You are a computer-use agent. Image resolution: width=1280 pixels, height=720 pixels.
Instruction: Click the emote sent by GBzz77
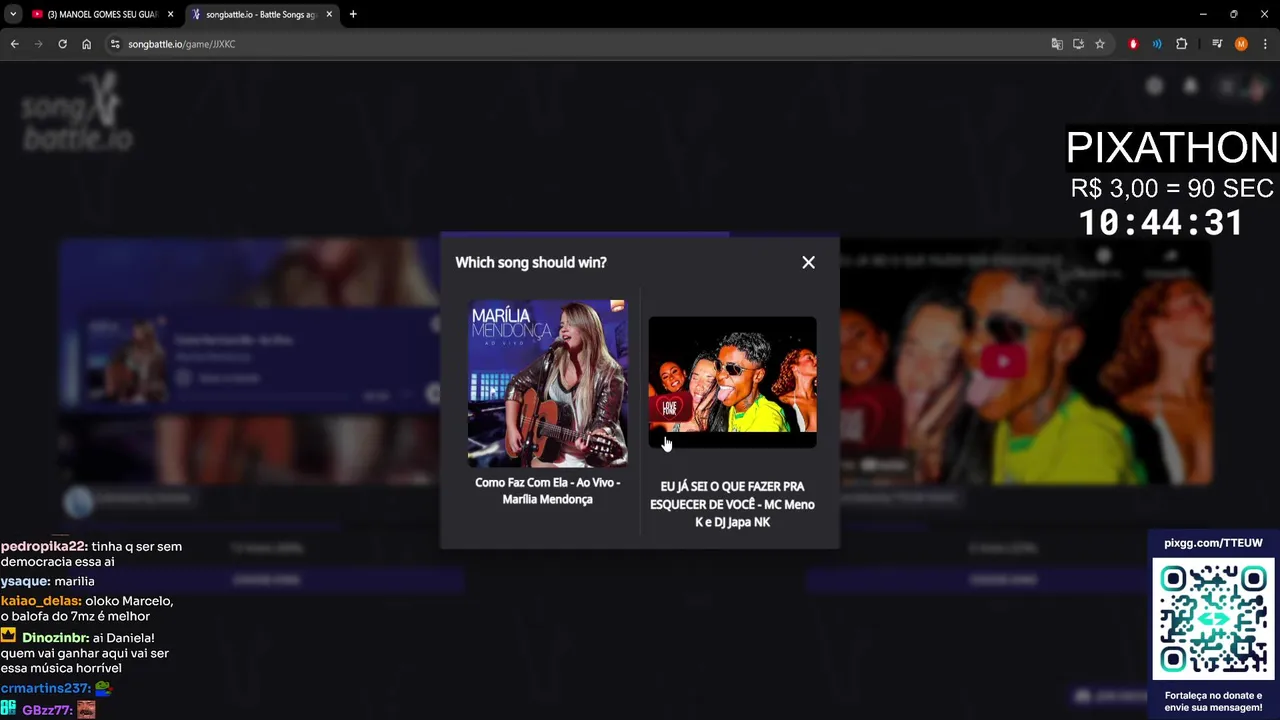86,709
